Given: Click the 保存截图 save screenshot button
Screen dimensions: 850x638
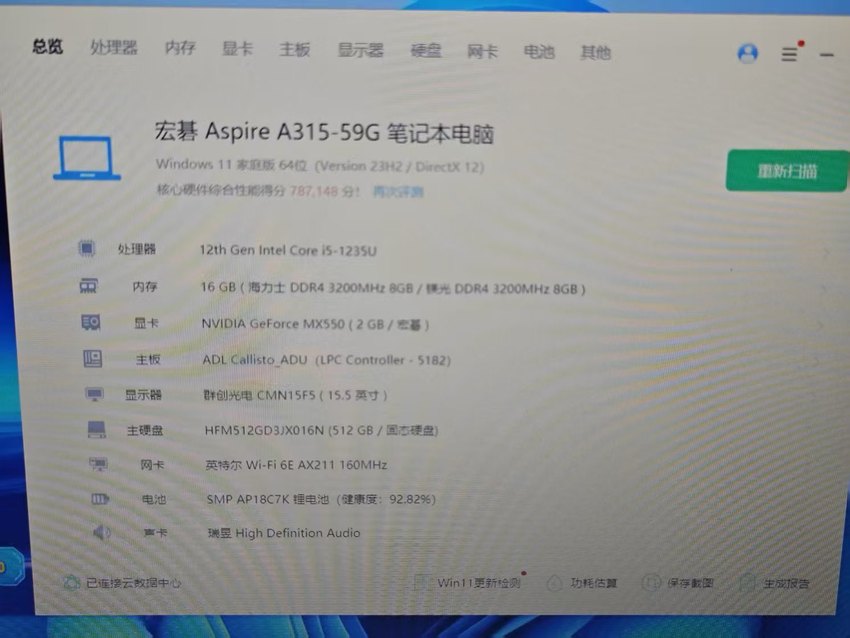Looking at the screenshot, I should pyautogui.click(x=690, y=583).
